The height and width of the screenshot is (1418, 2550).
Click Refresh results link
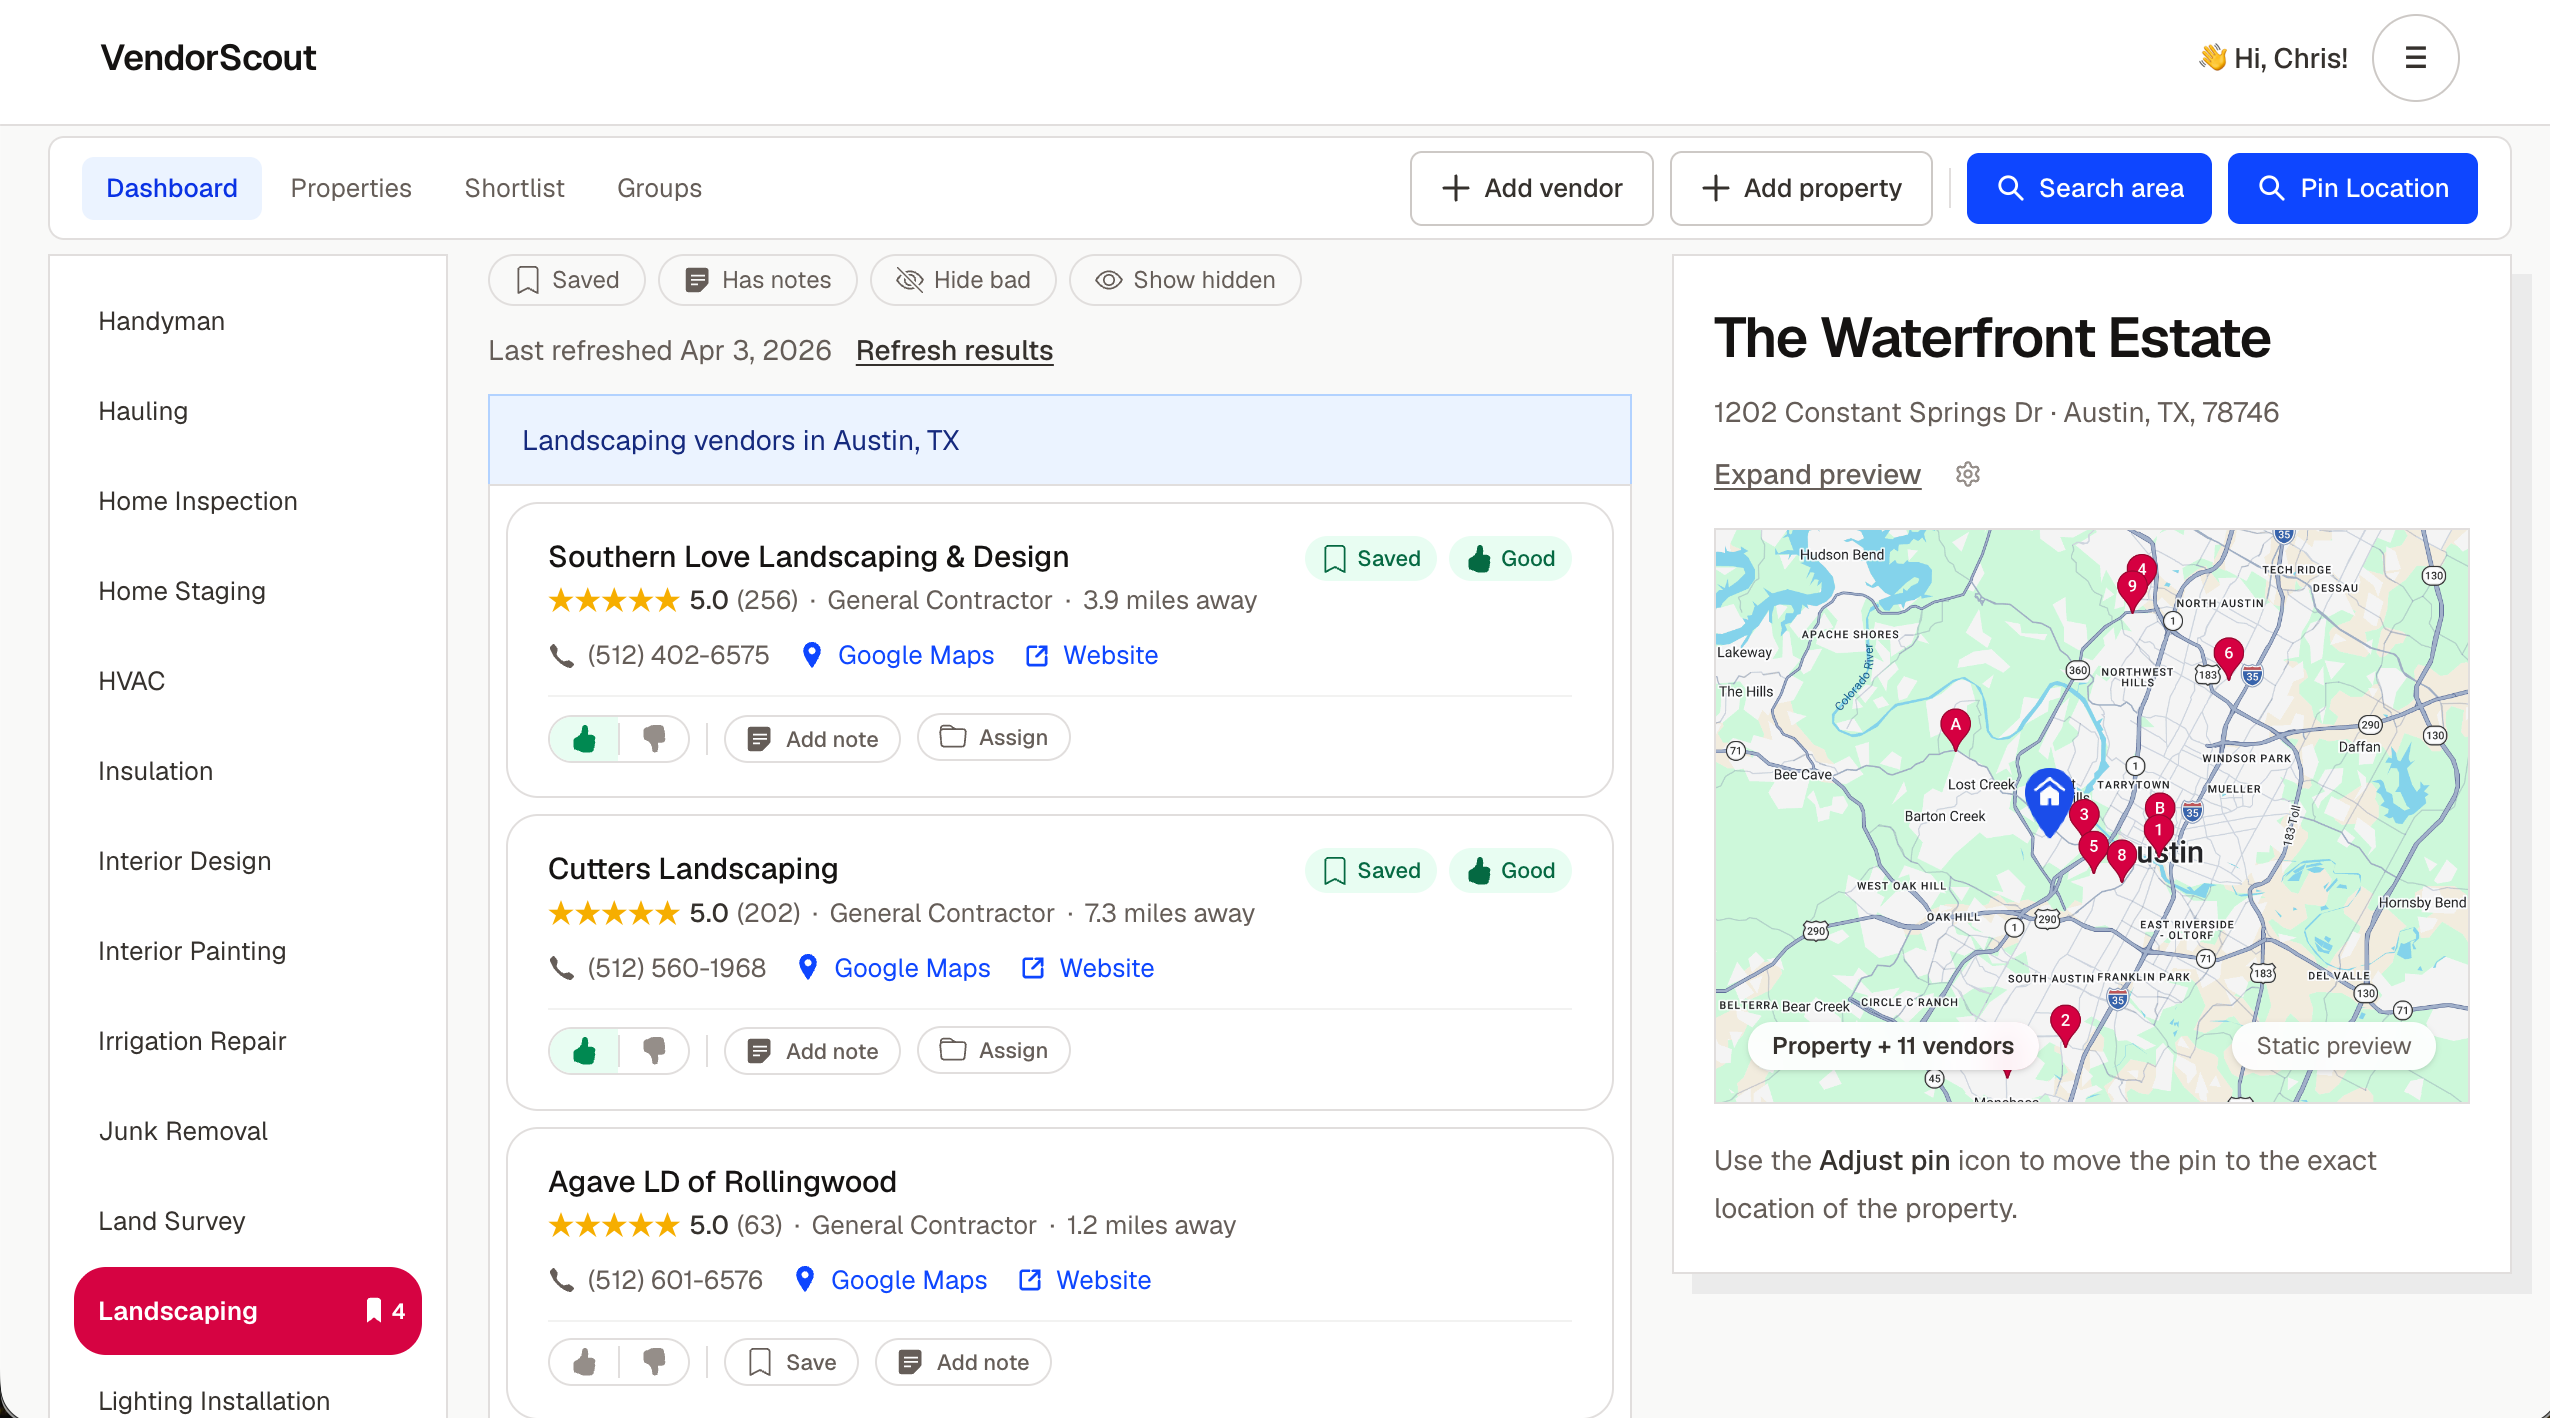(x=954, y=350)
